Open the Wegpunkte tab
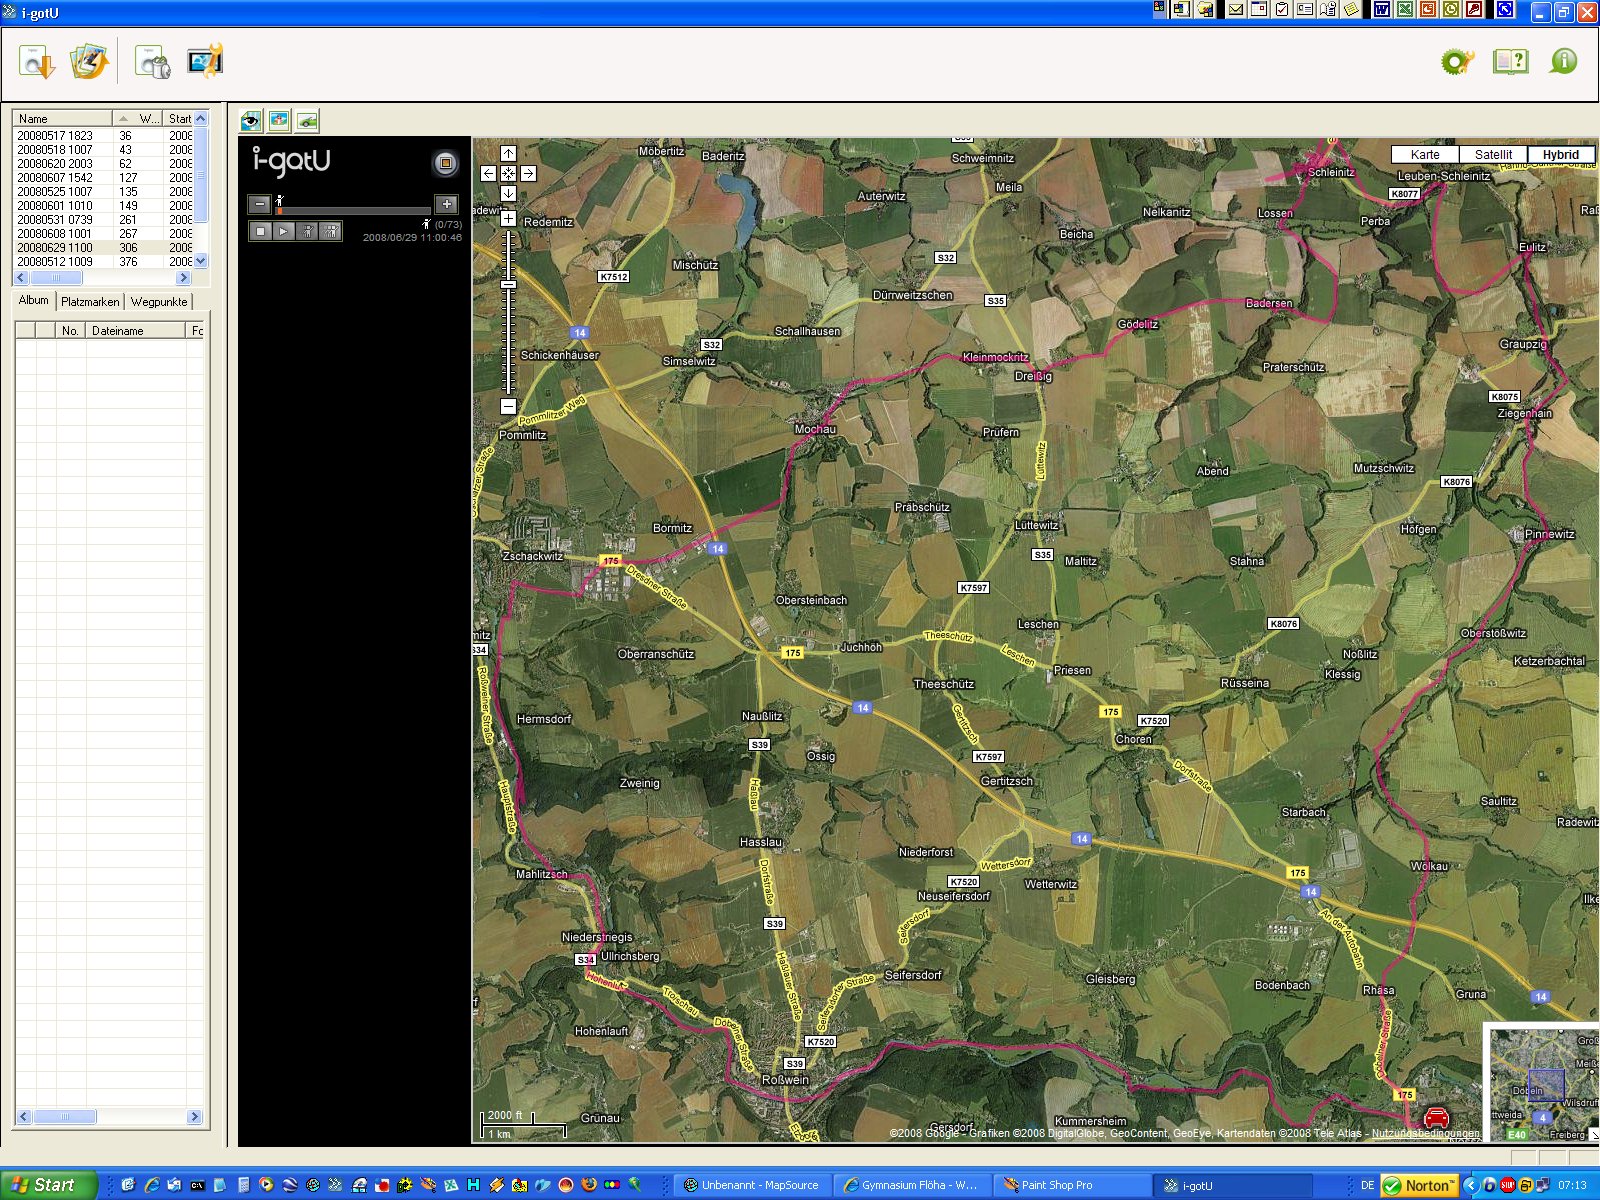Viewport: 1600px width, 1200px height. click(159, 301)
